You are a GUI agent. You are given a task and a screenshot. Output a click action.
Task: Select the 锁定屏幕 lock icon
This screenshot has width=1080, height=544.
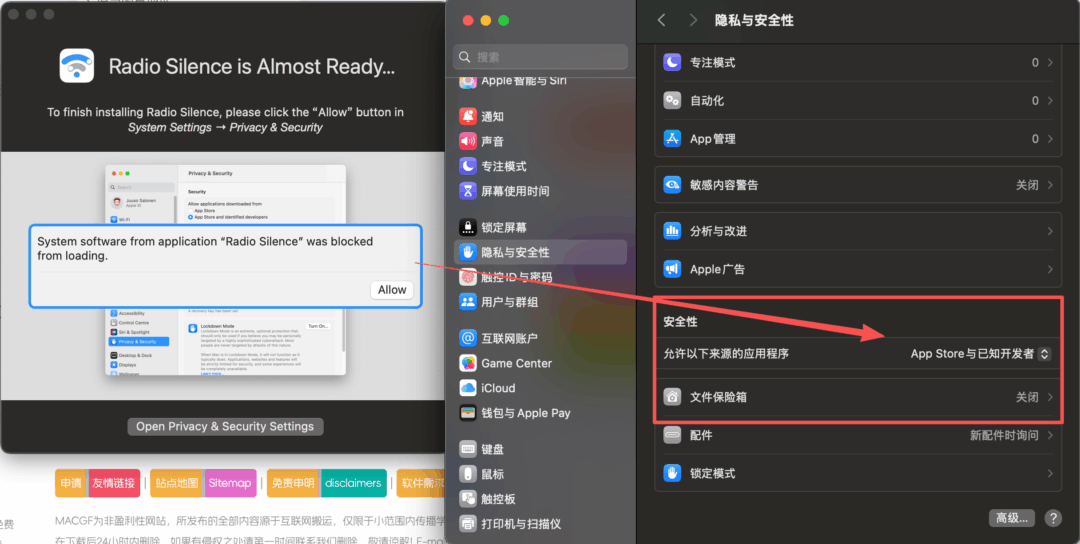click(x=468, y=227)
